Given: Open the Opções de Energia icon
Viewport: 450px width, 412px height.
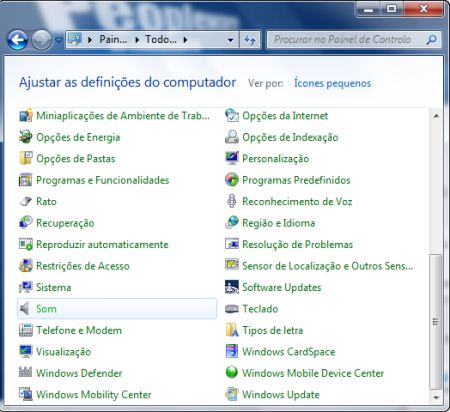Looking at the screenshot, I should pyautogui.click(x=26, y=137).
